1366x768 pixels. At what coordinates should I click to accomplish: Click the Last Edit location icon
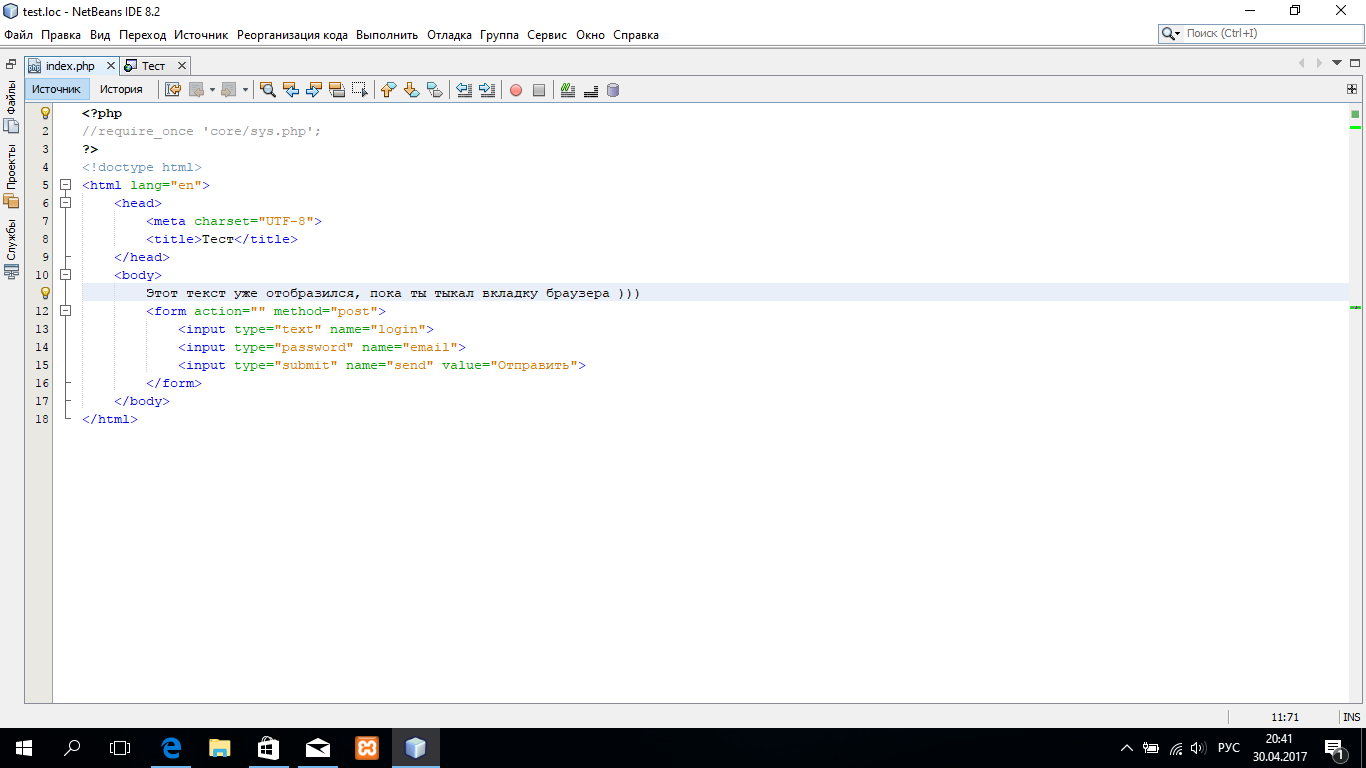[x=173, y=90]
